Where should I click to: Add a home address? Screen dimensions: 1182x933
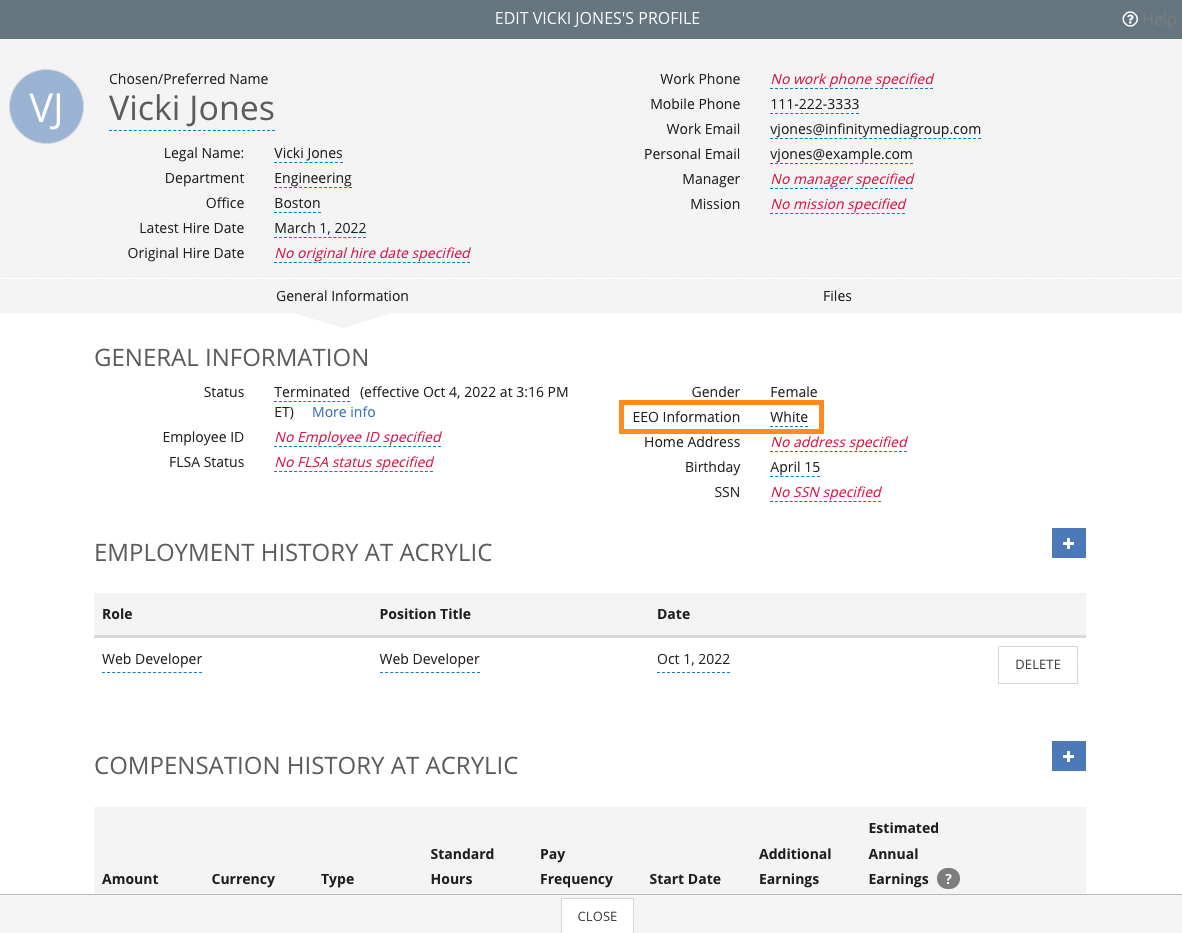pyautogui.click(x=839, y=442)
